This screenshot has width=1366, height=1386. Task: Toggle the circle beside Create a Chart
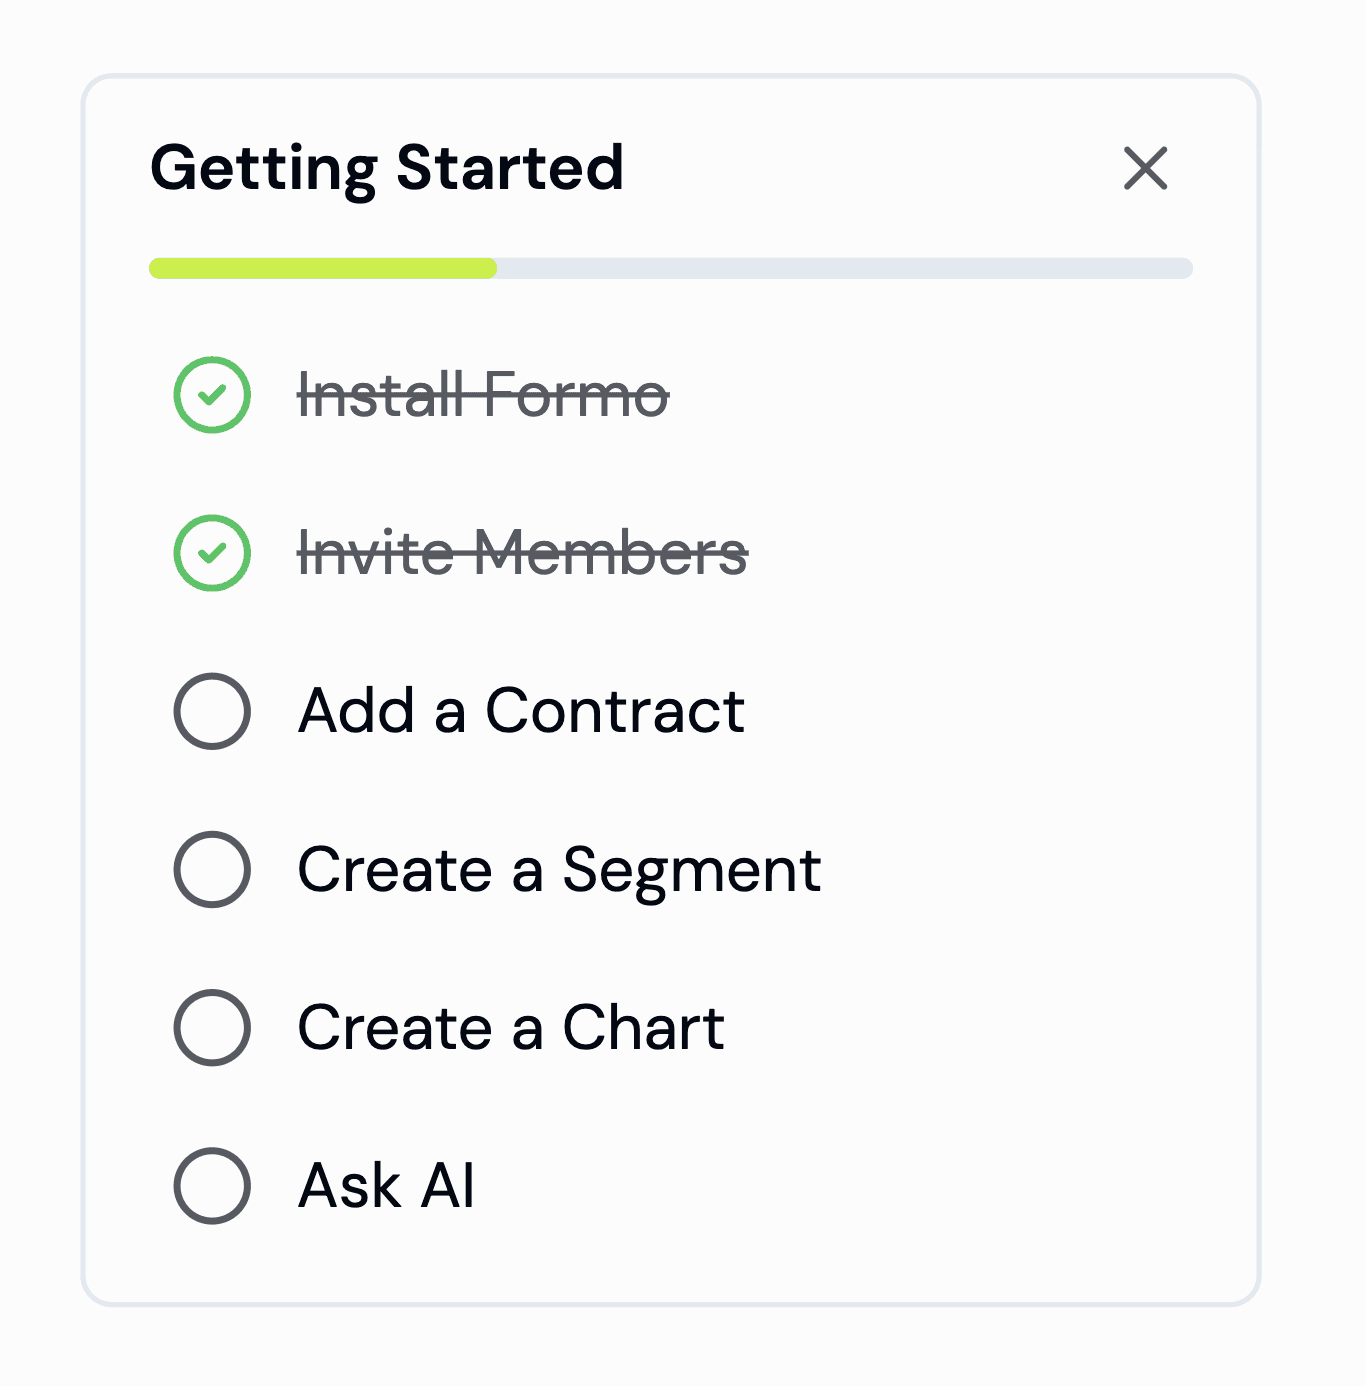click(212, 1027)
